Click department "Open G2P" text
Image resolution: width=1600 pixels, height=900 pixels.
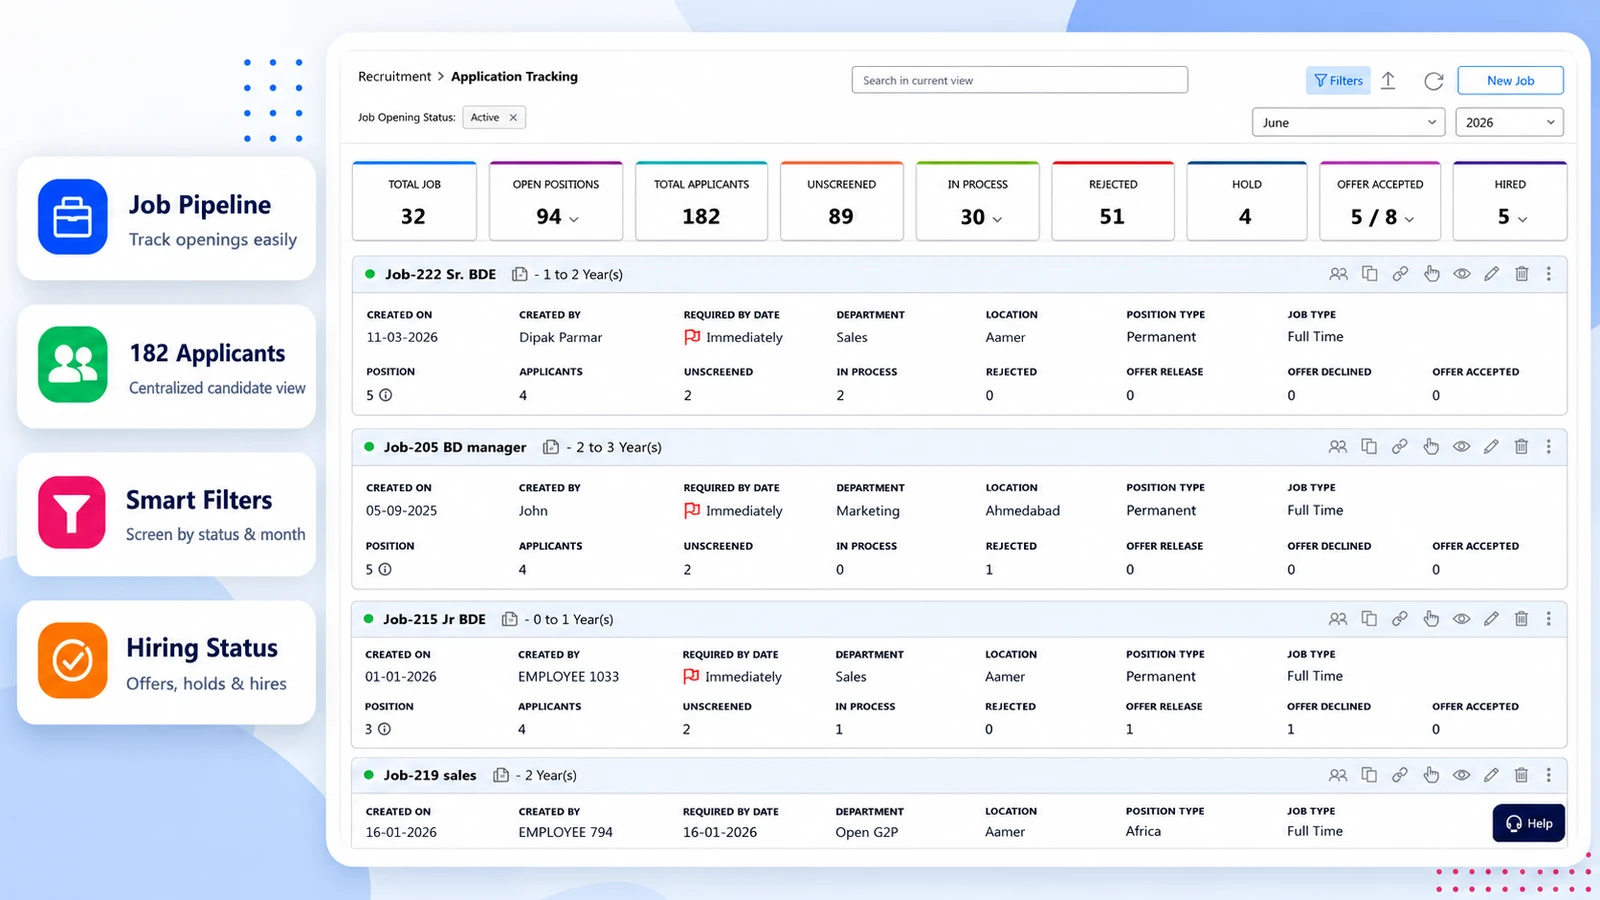867,832
